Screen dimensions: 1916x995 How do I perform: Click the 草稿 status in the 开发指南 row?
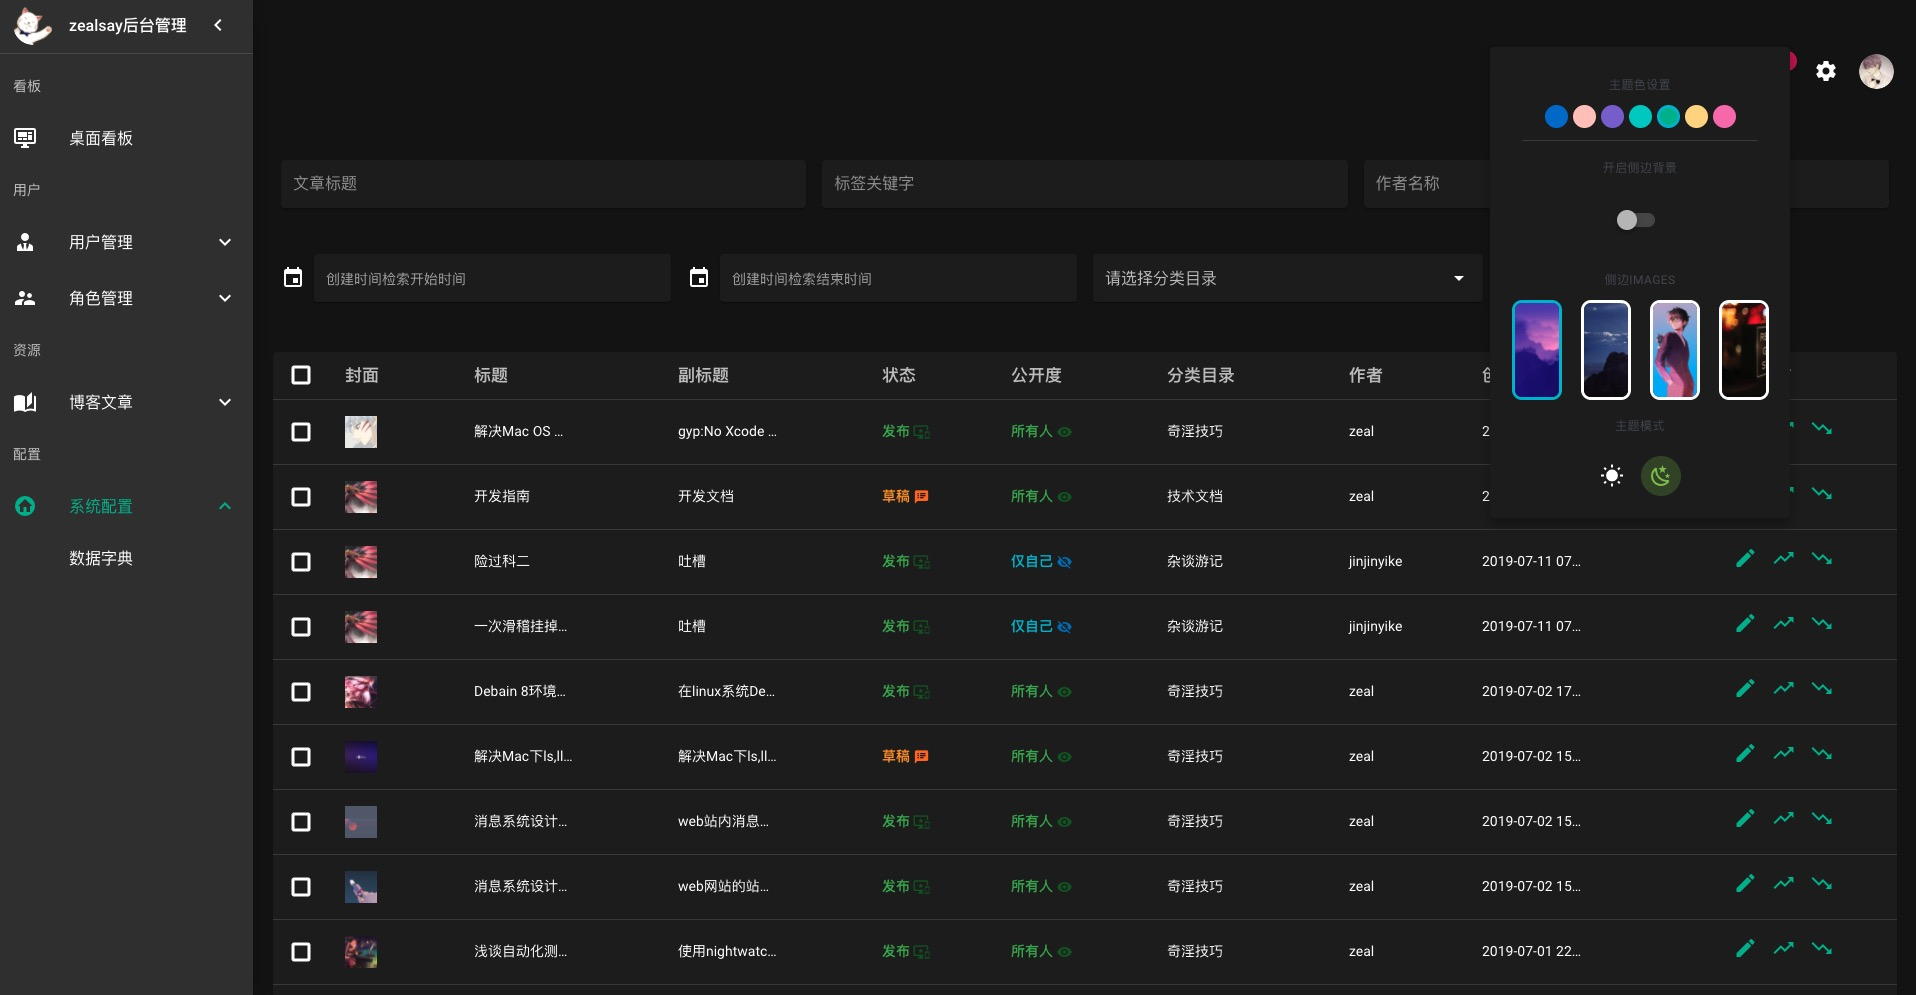click(x=905, y=496)
